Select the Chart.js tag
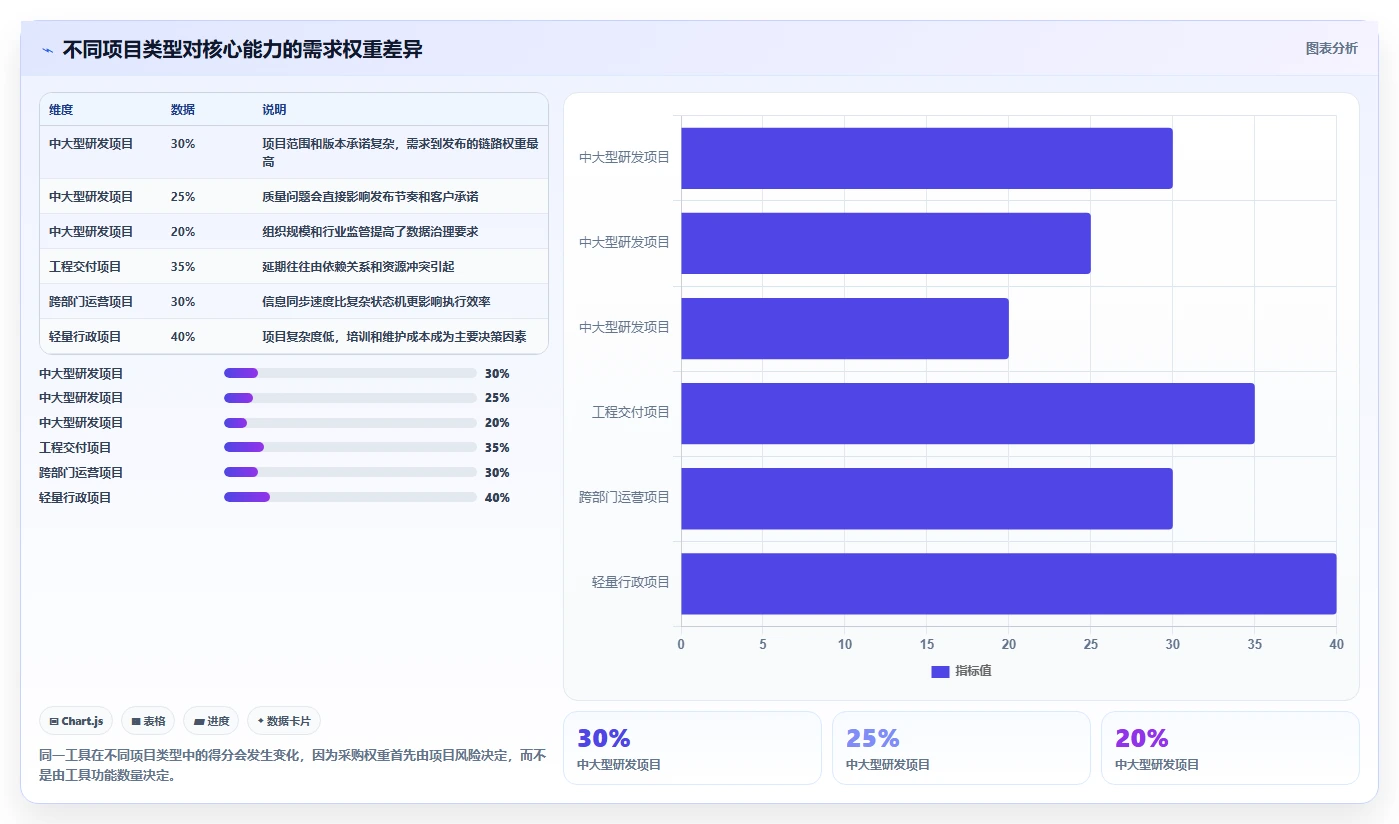The height and width of the screenshot is (824, 1399). [77, 721]
